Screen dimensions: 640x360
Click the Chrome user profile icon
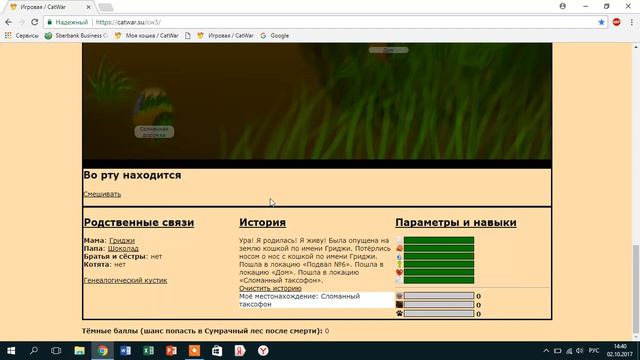tap(562, 6)
